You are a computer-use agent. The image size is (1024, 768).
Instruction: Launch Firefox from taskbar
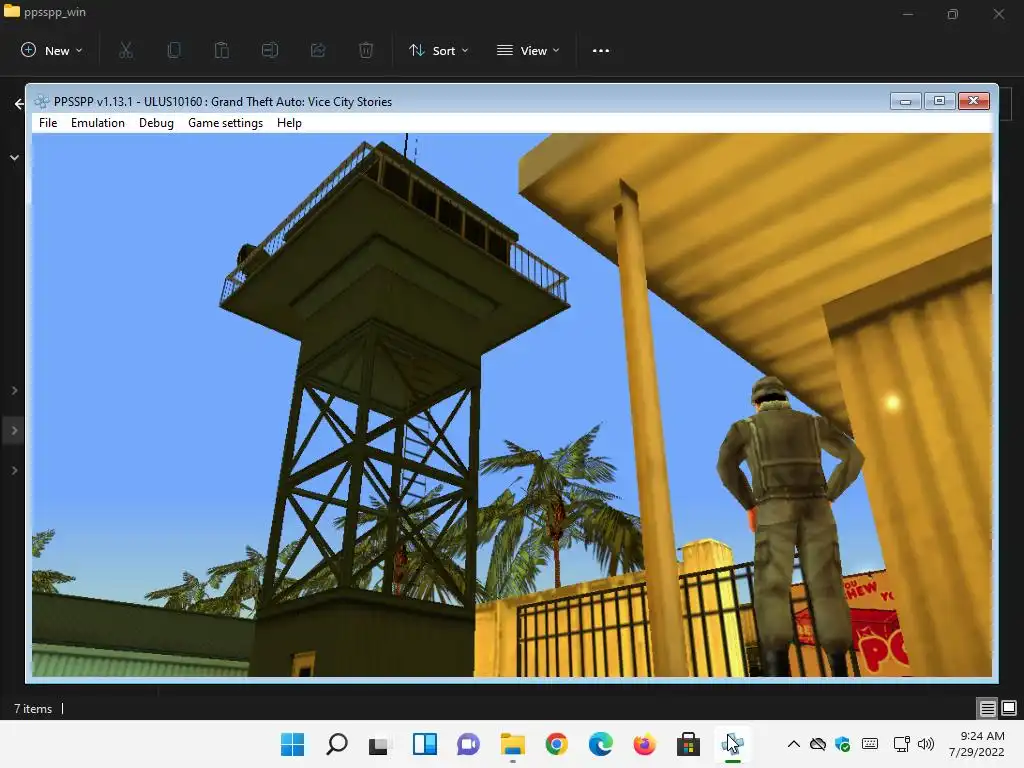tap(645, 744)
